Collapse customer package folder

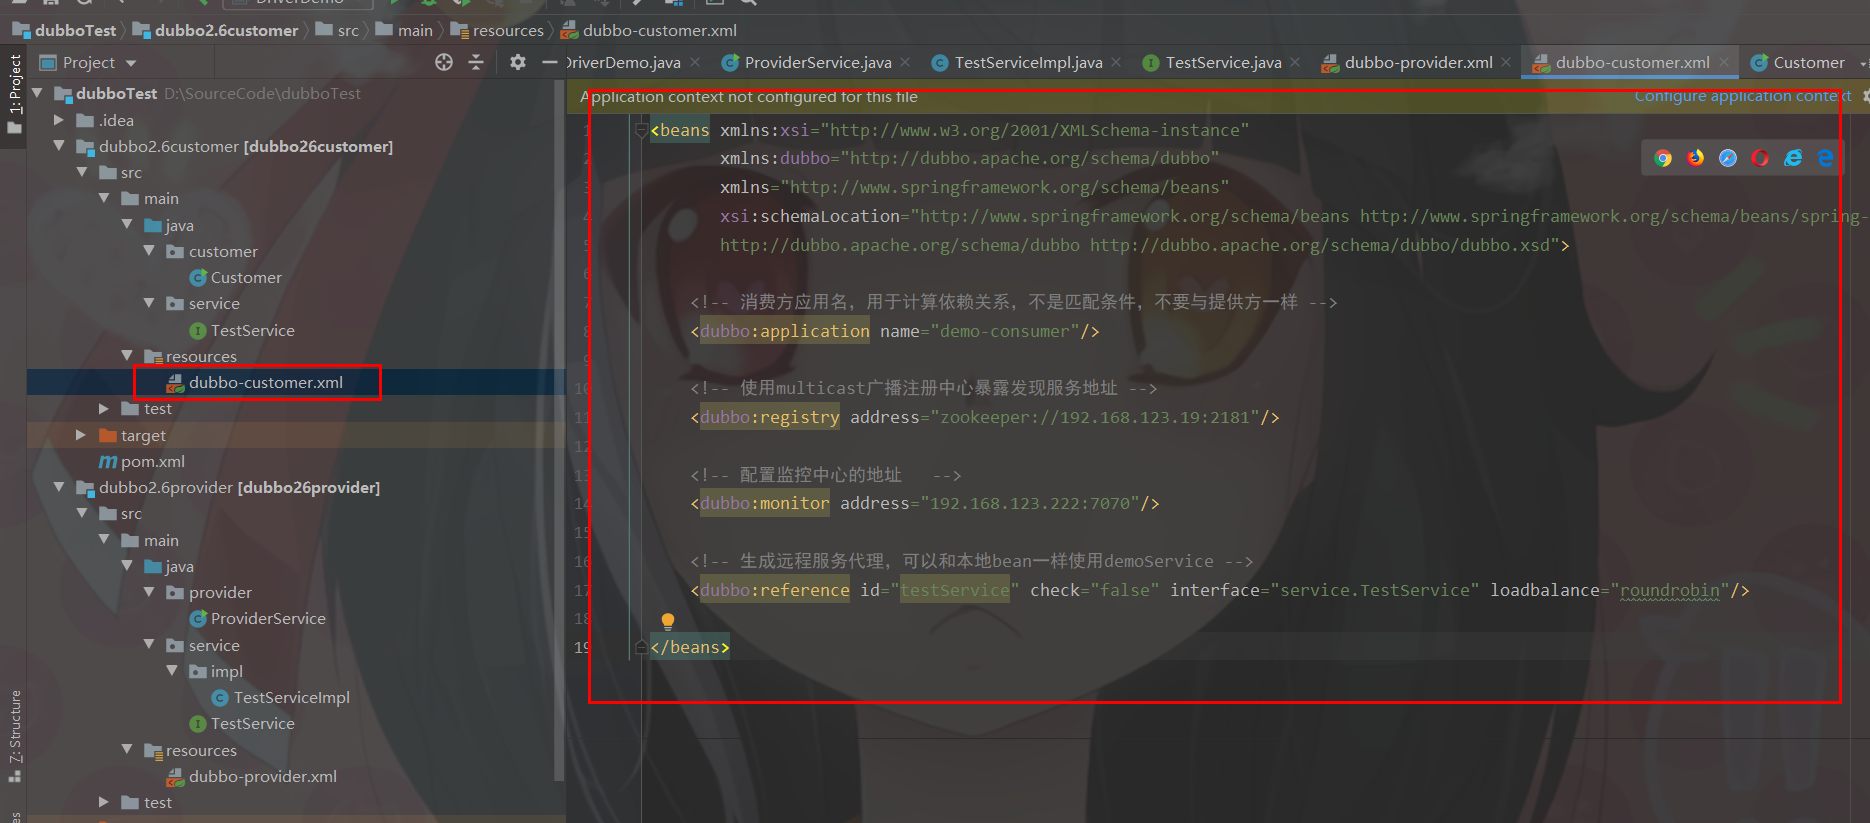149,251
